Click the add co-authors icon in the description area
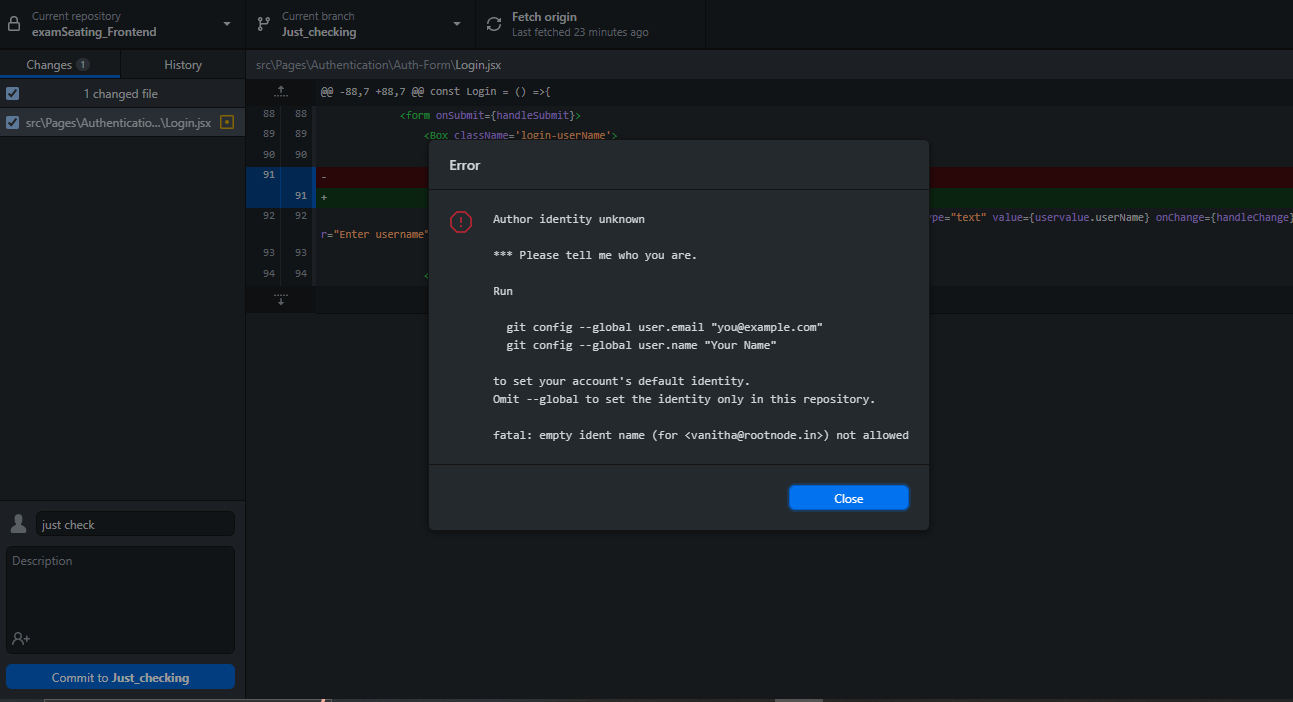 tap(21, 639)
